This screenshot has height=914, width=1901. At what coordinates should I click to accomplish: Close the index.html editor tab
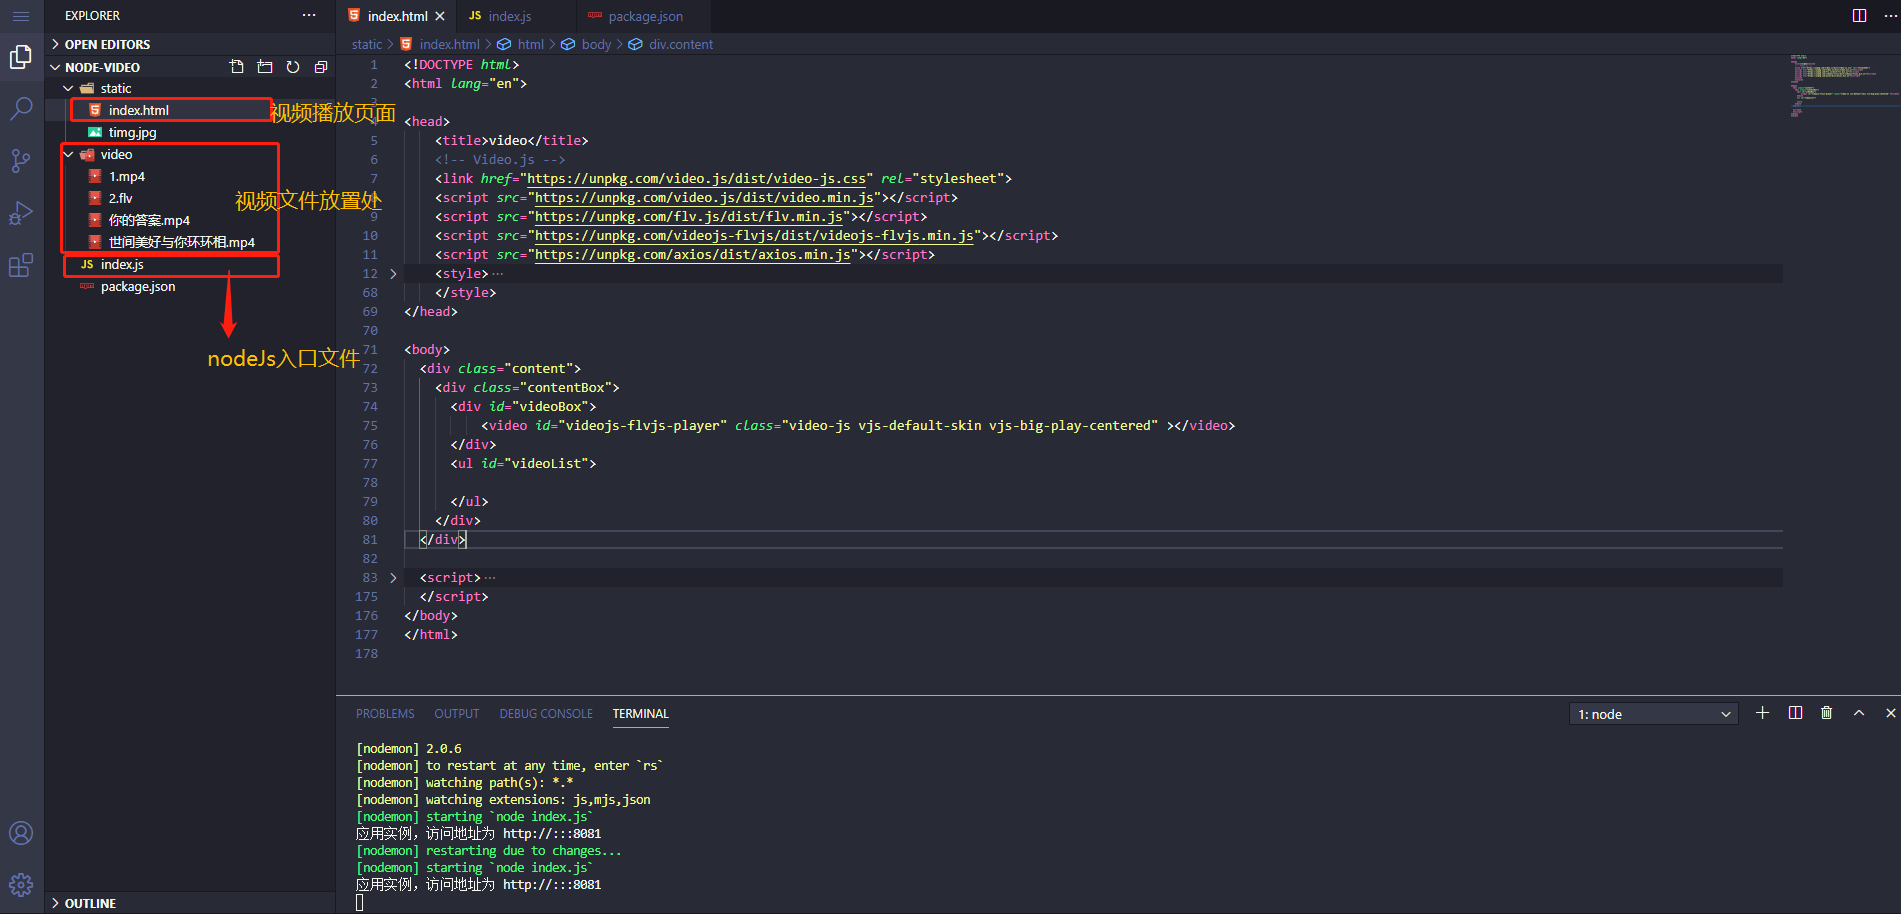(x=440, y=16)
